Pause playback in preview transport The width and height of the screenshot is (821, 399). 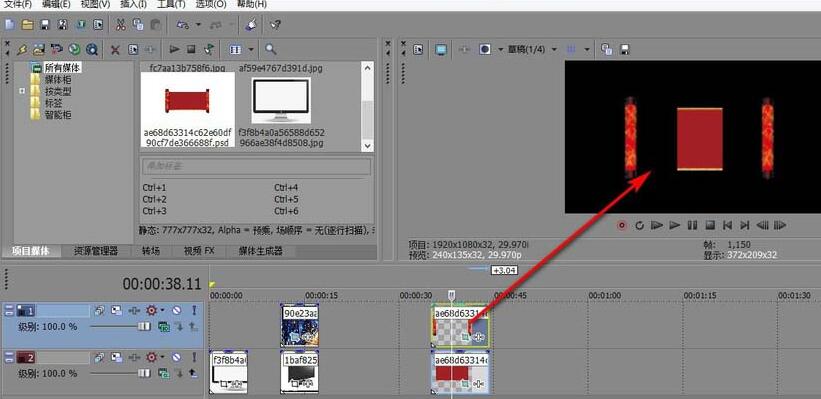[x=692, y=225]
